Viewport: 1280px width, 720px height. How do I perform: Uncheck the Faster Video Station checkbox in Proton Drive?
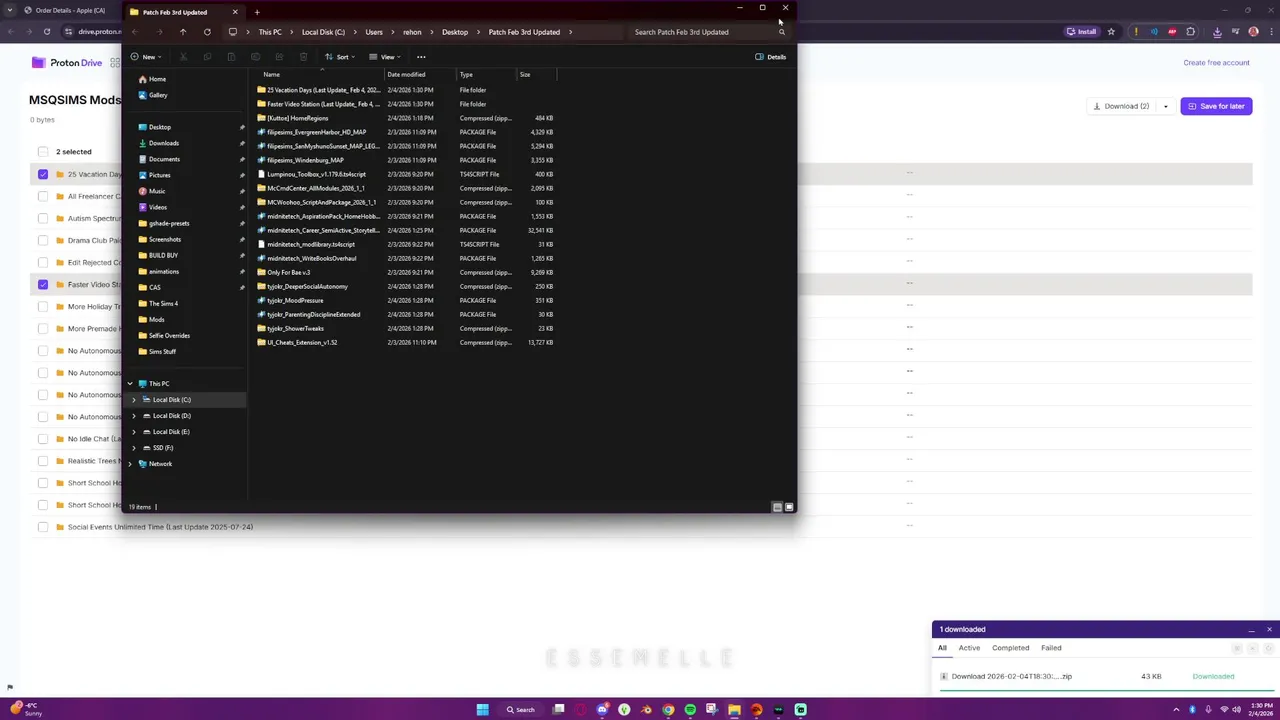[43, 284]
